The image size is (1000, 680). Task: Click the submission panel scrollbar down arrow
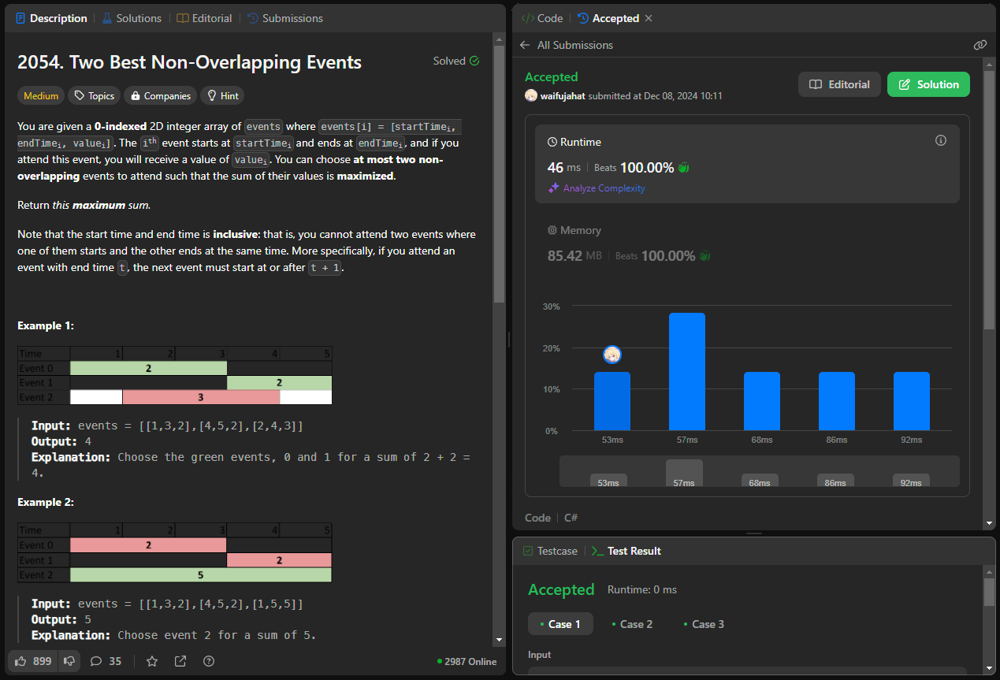tap(989, 523)
